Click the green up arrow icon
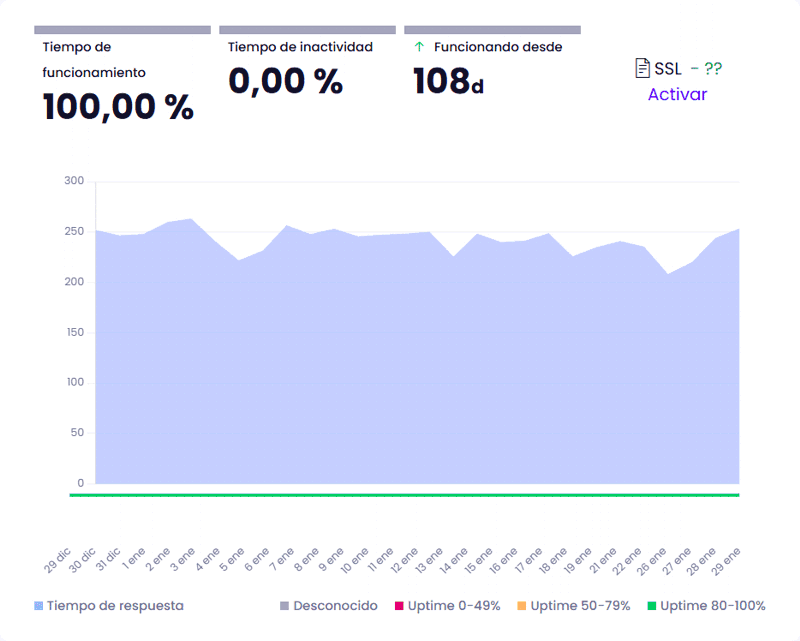 click(x=419, y=47)
